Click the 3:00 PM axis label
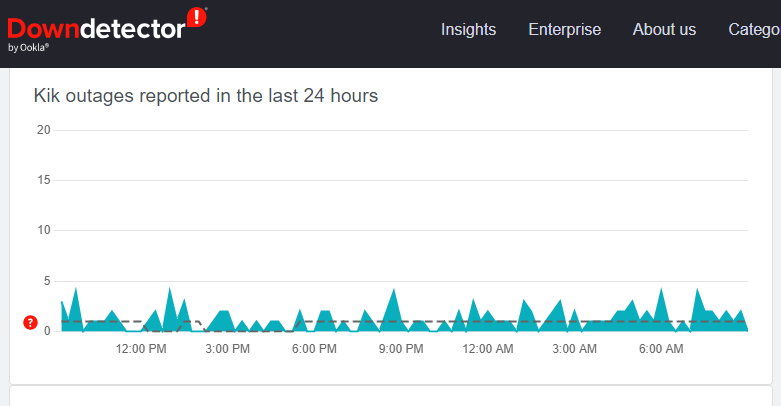The width and height of the screenshot is (781, 406). 228,349
